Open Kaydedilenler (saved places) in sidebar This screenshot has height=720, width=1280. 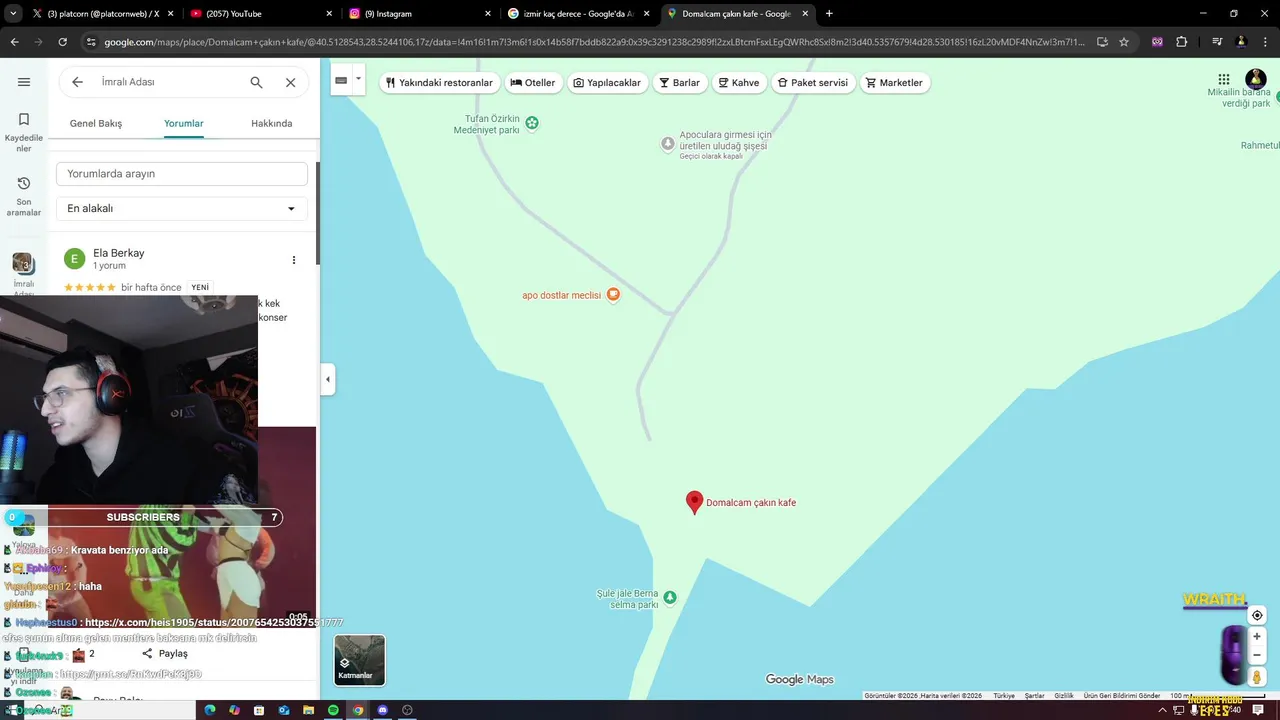[24, 132]
